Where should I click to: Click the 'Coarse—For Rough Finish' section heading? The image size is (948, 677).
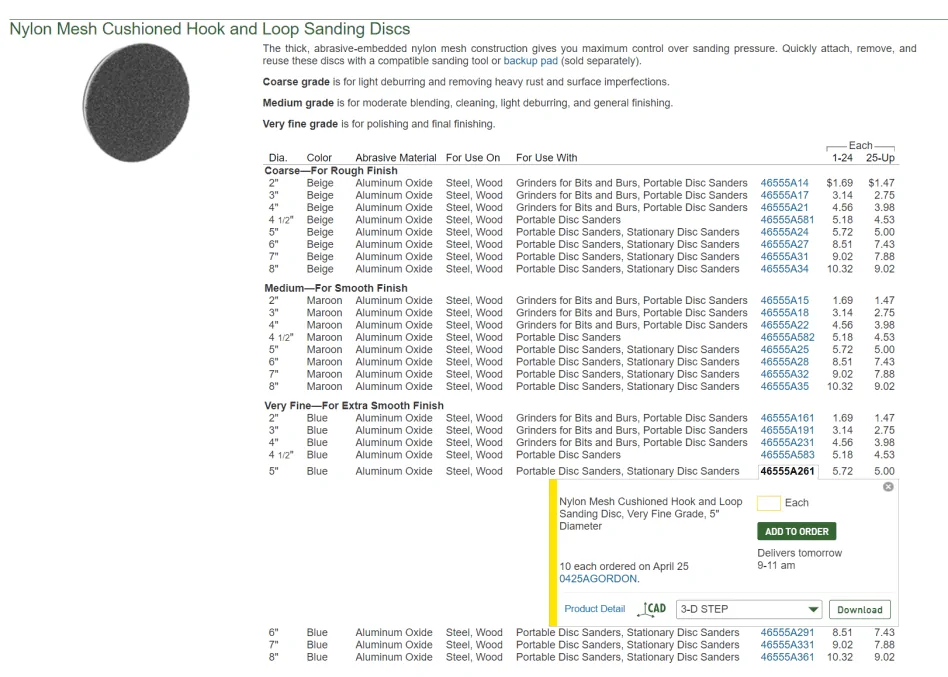pos(331,170)
